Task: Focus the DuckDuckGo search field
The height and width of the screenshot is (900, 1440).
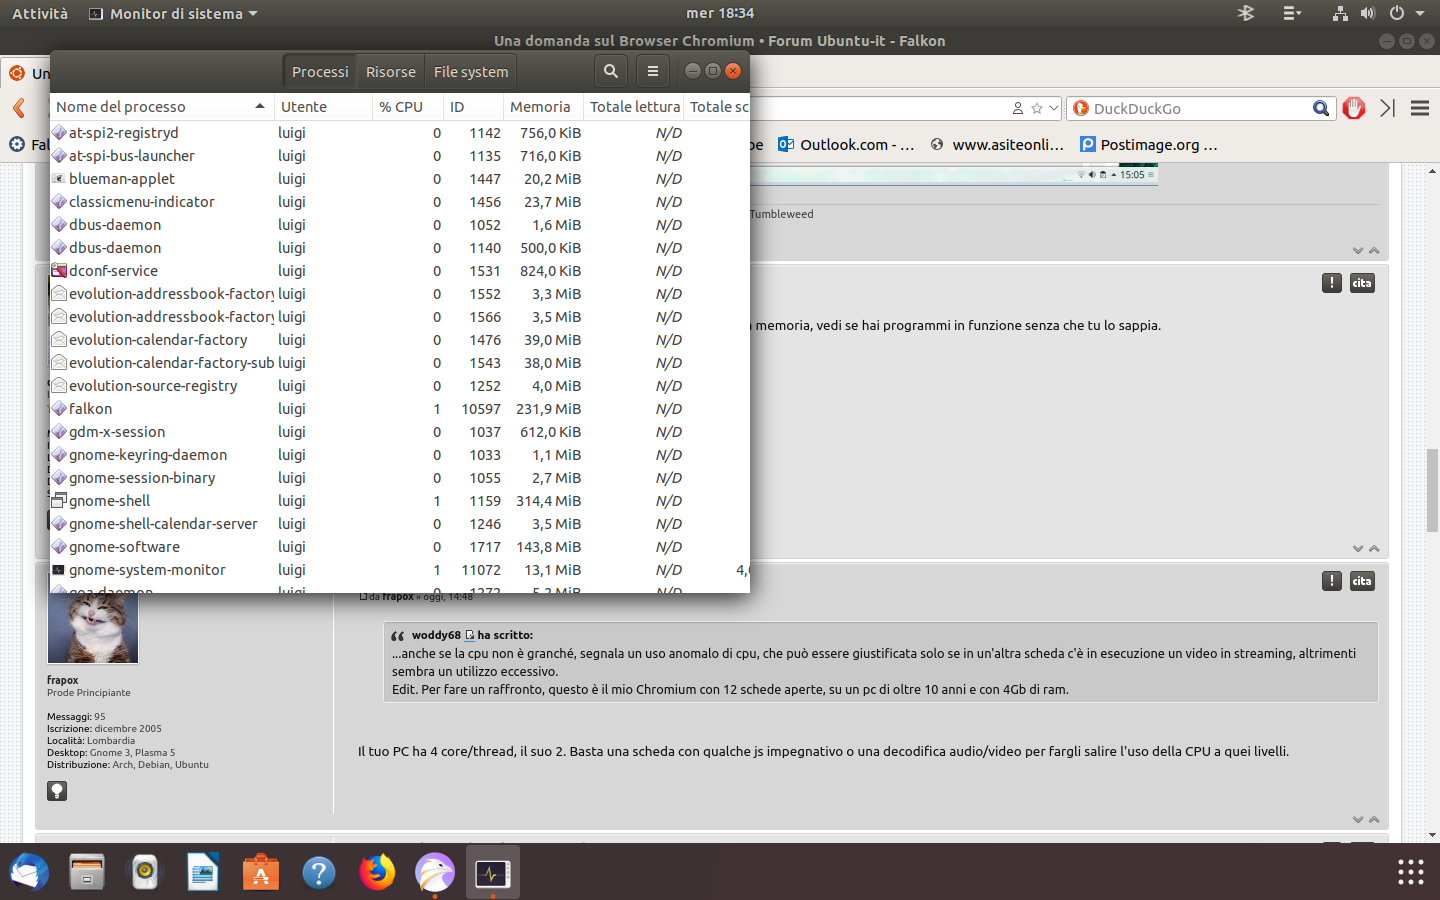Action: pos(1201,108)
